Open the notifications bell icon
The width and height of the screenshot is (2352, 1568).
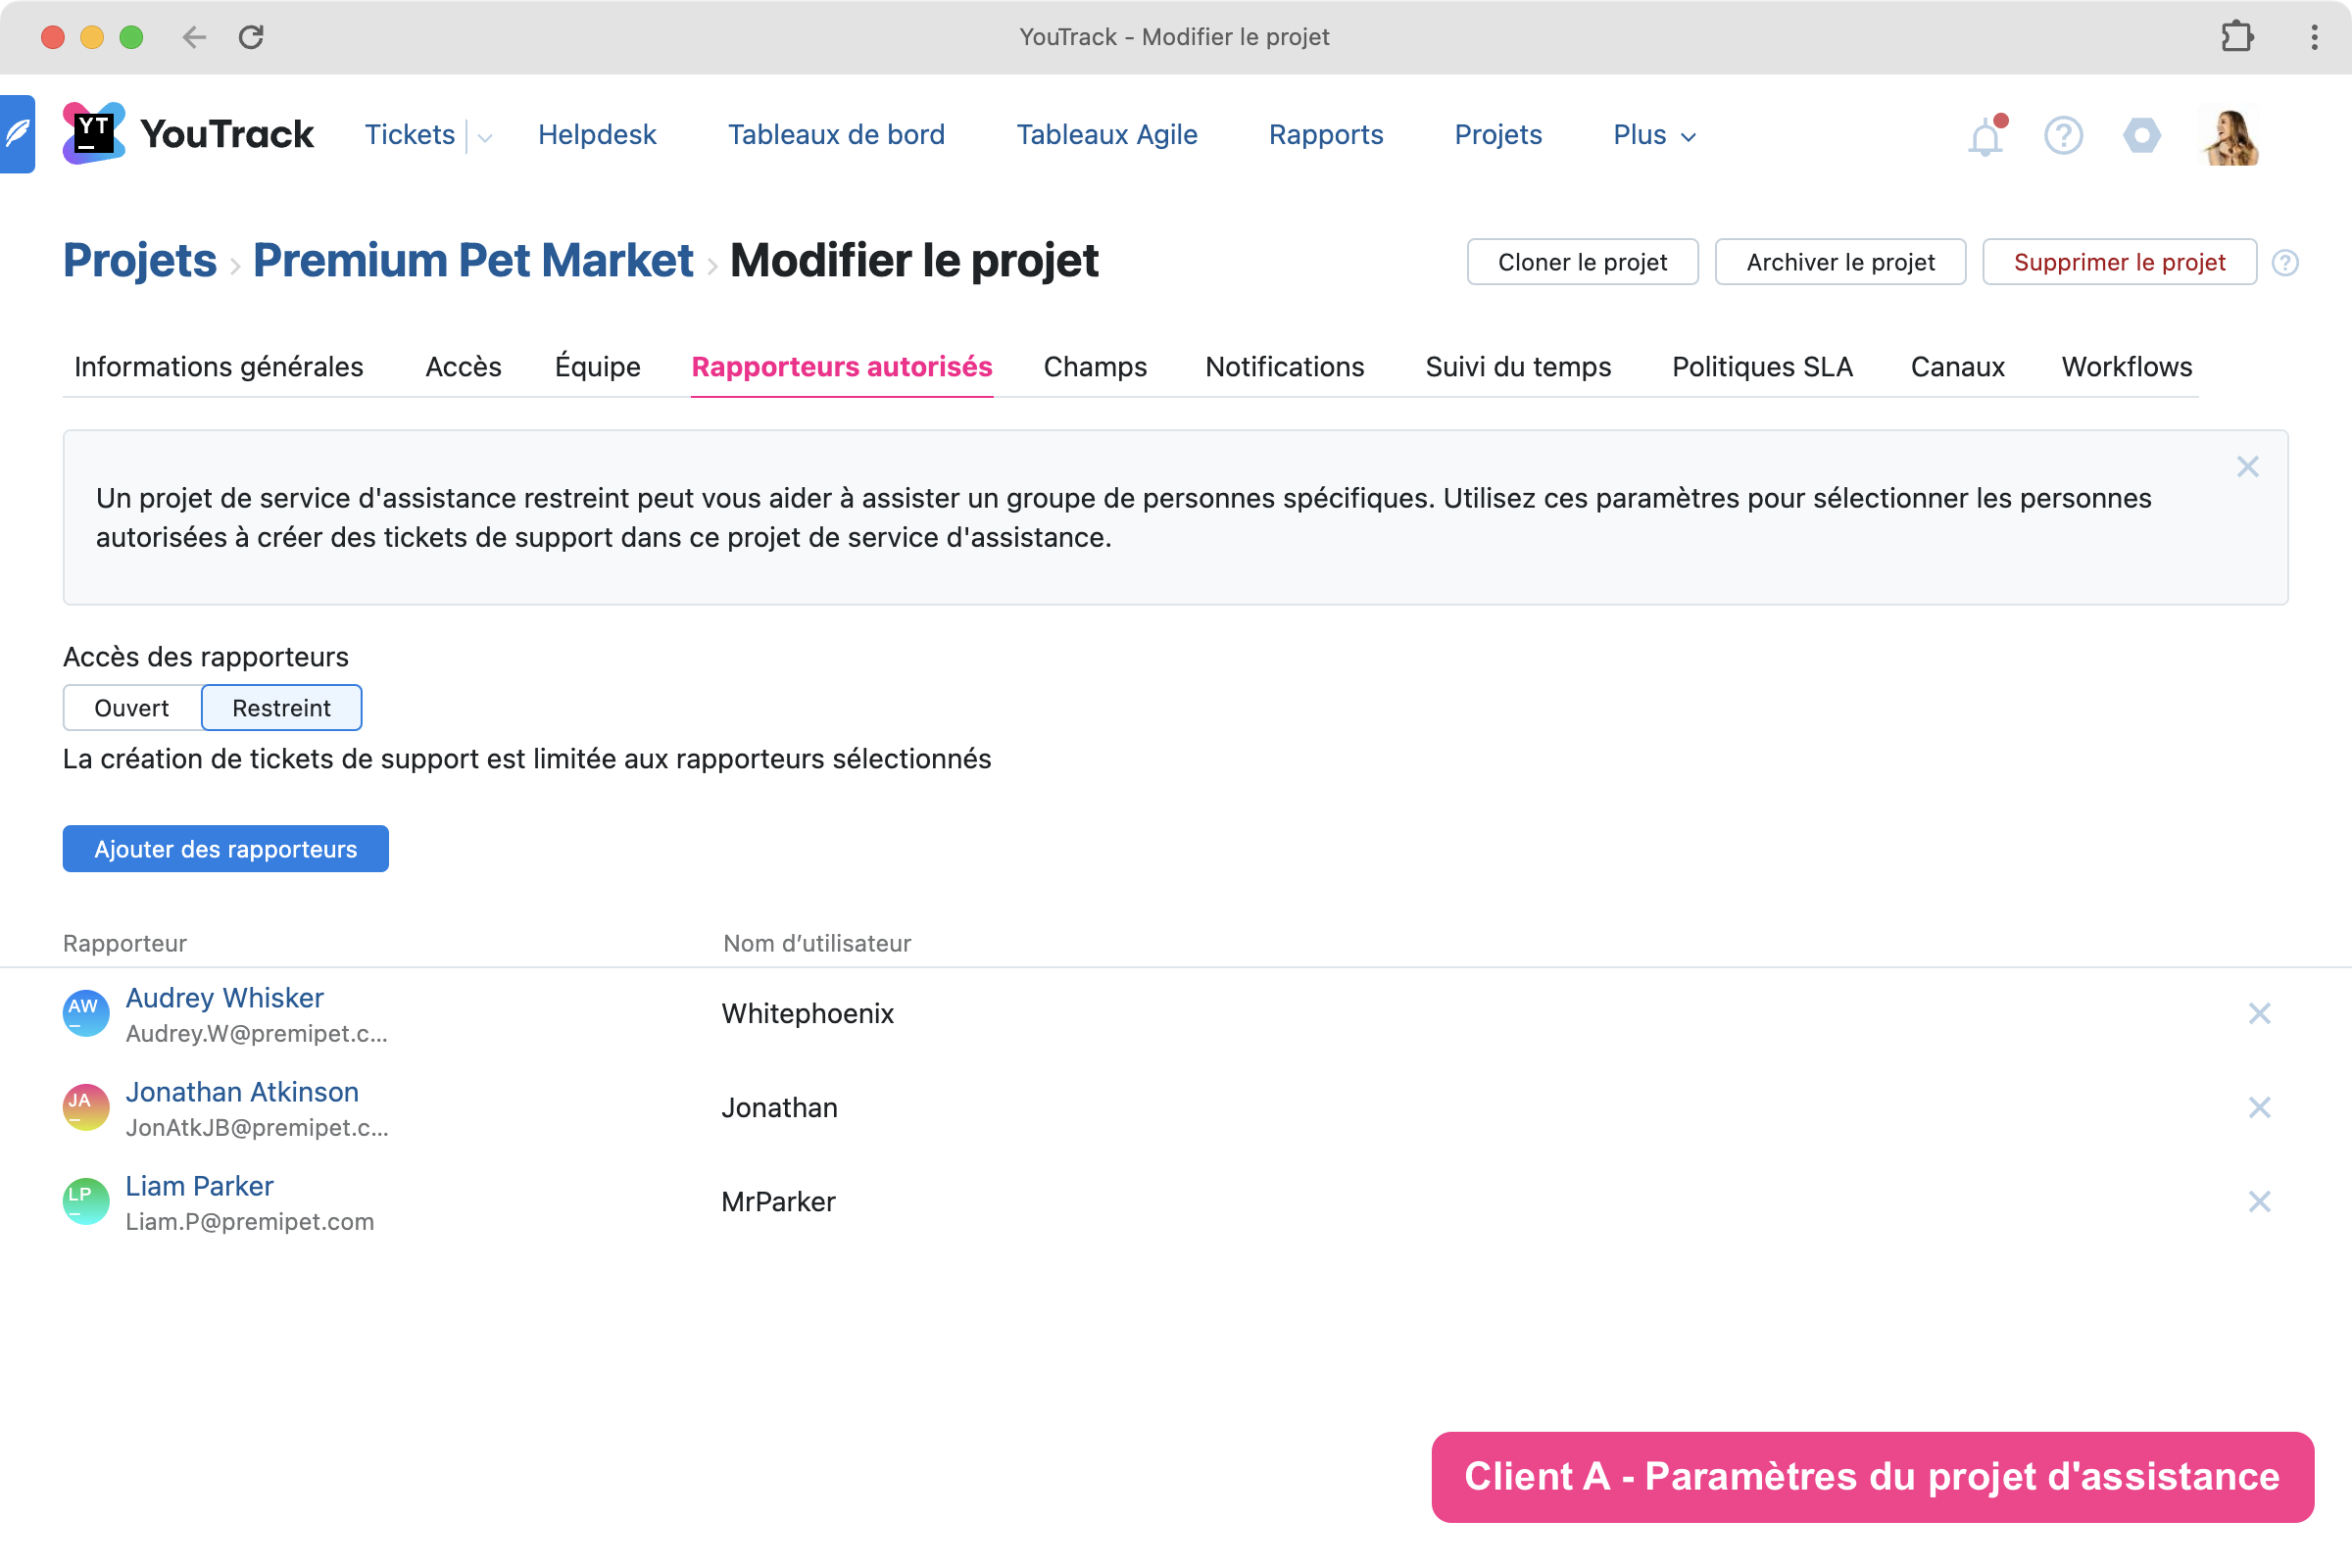[x=1985, y=136]
